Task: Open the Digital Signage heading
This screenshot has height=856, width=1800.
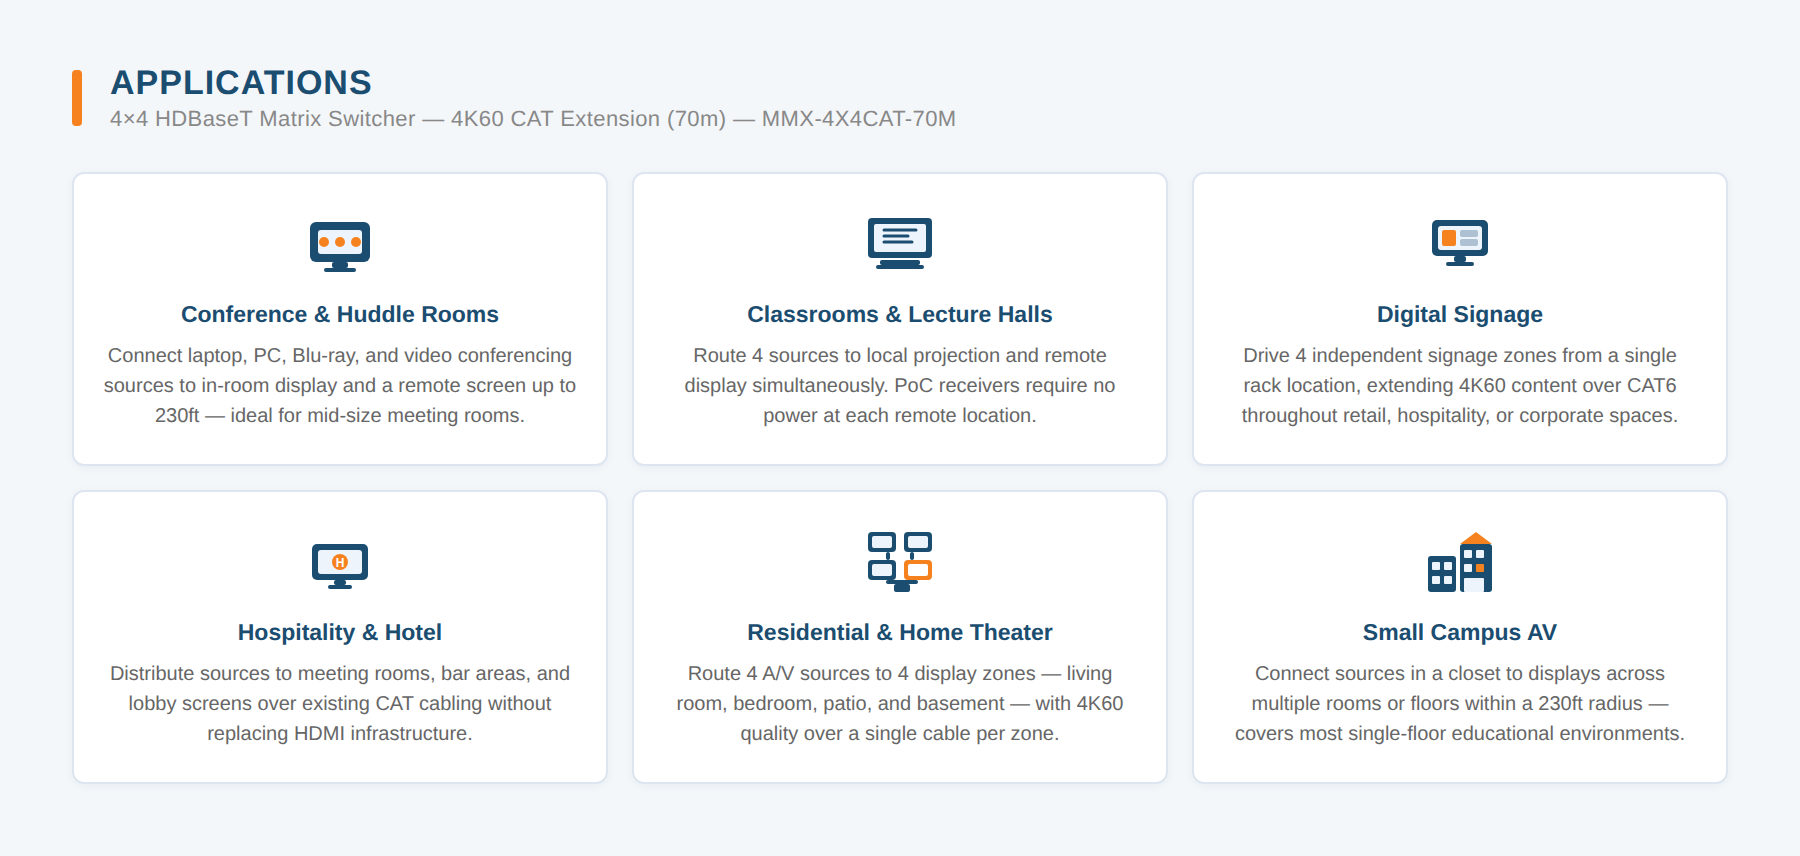Action: 1460,314
